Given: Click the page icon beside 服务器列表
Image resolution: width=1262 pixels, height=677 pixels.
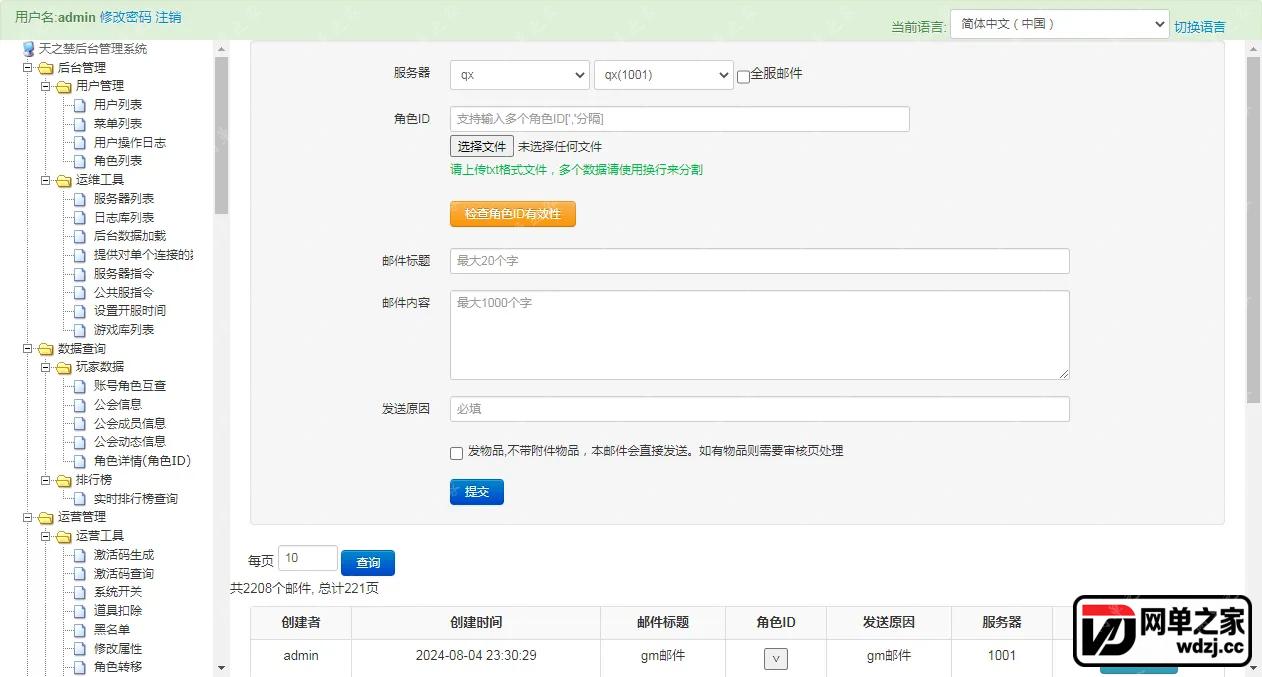Looking at the screenshot, I should (x=81, y=199).
